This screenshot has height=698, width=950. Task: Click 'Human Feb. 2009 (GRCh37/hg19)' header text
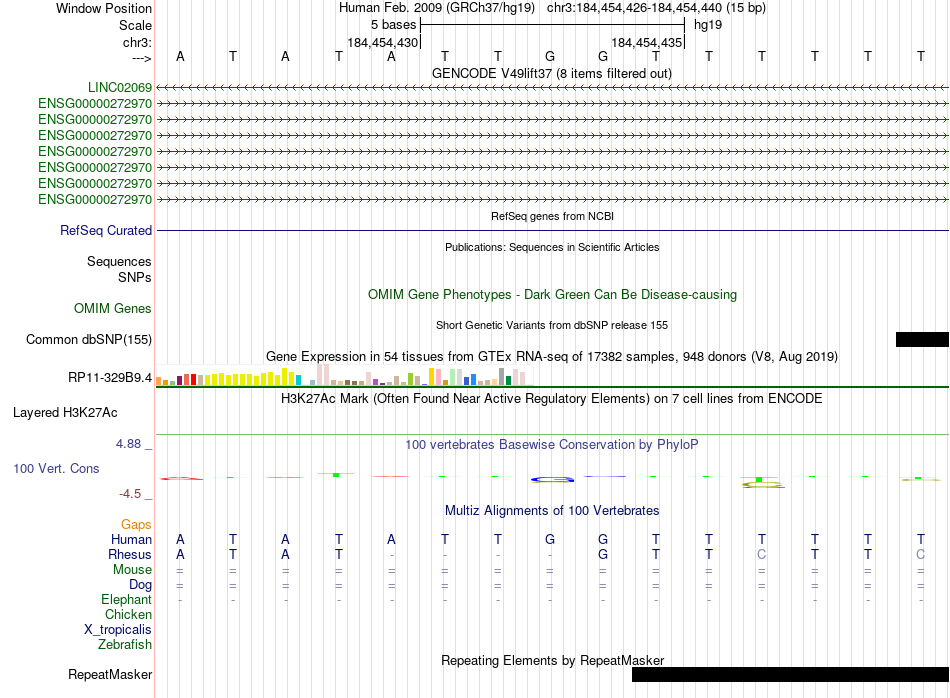[437, 8]
